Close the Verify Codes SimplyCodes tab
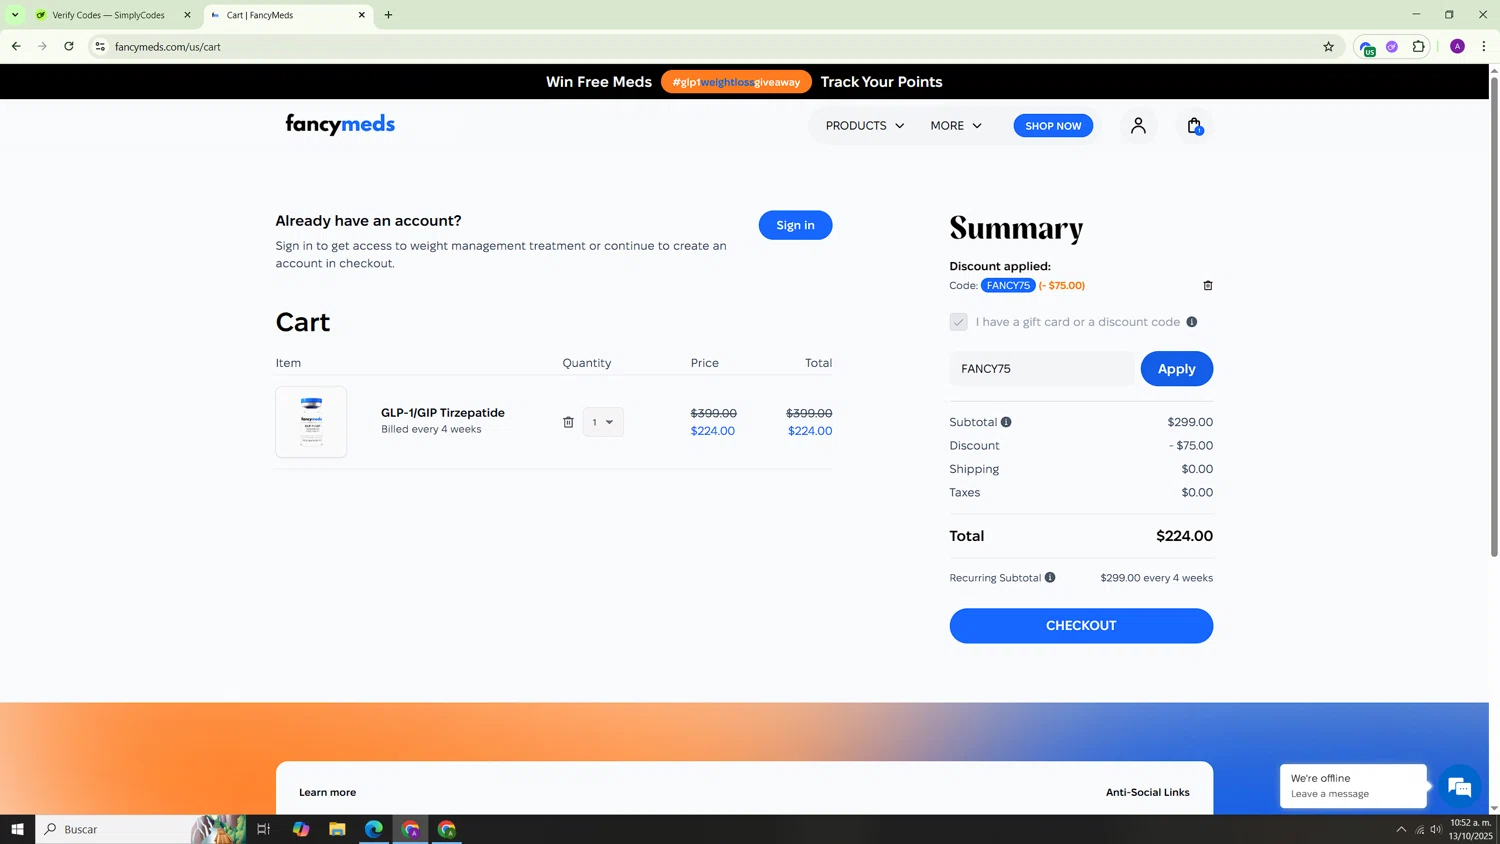1500x844 pixels. coord(187,15)
